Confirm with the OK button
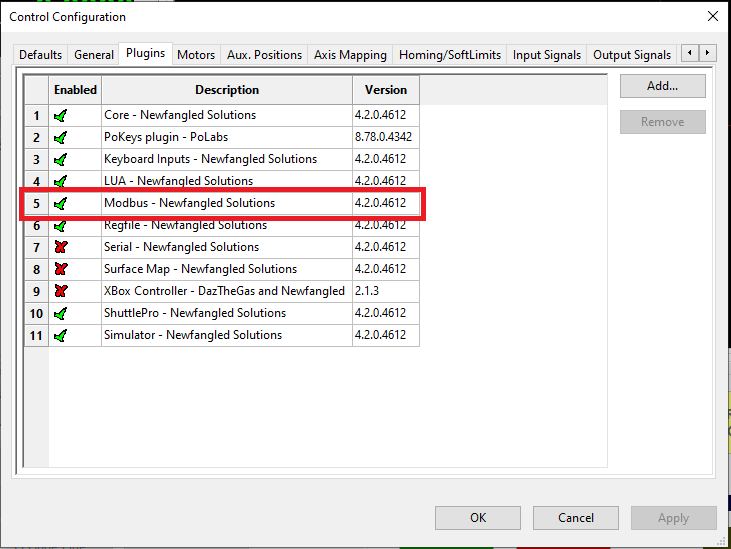This screenshot has height=549, width=731. coord(478,518)
